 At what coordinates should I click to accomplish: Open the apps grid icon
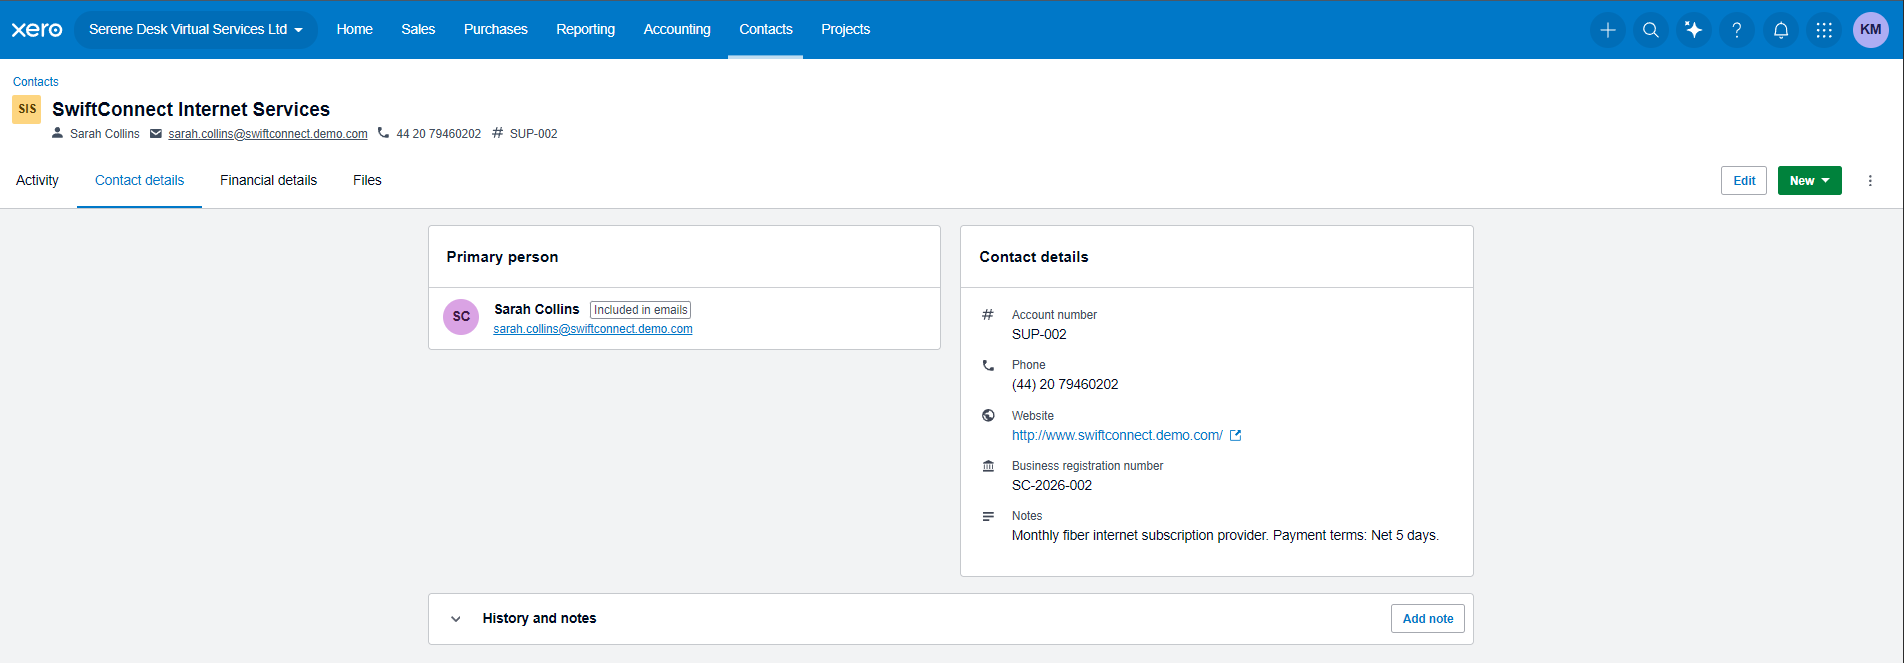tap(1824, 30)
